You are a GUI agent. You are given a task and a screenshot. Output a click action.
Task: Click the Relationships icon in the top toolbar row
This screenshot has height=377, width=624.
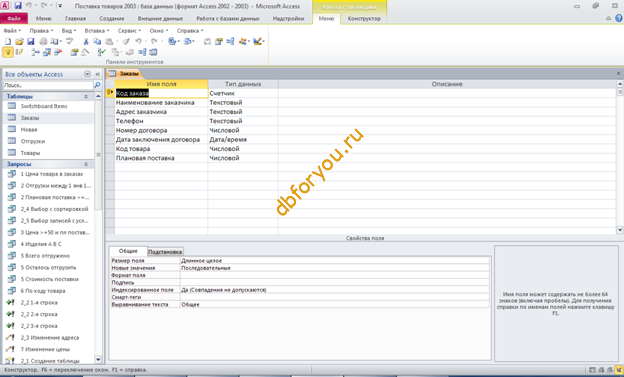(230, 41)
